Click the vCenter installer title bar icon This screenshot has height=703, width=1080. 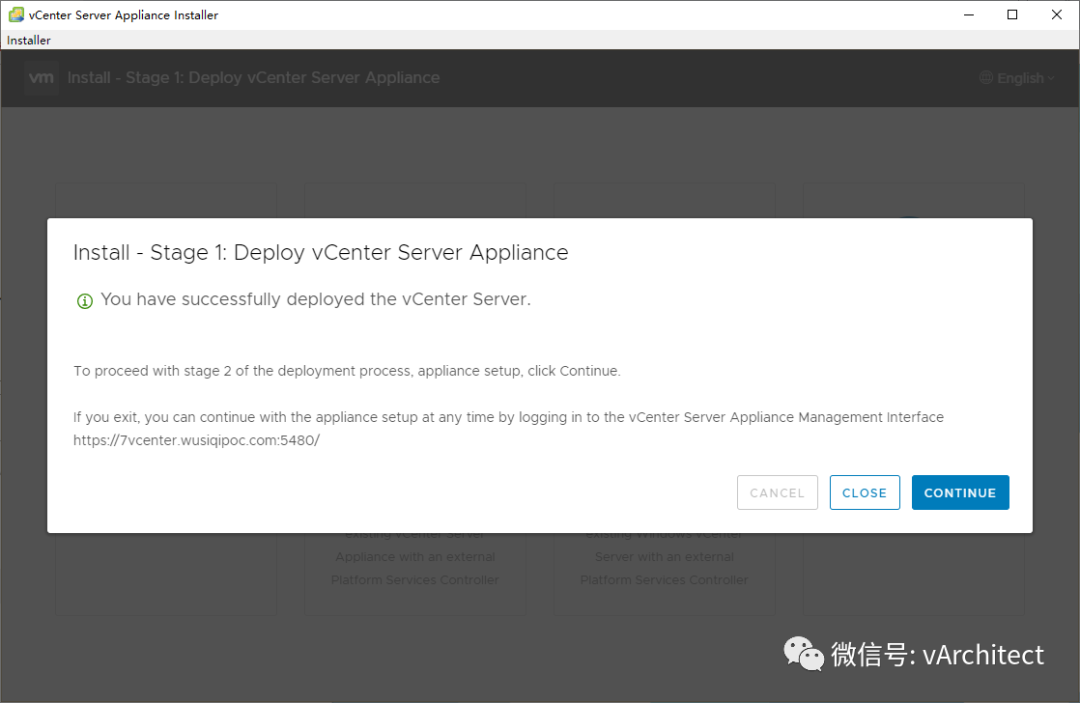(16, 14)
